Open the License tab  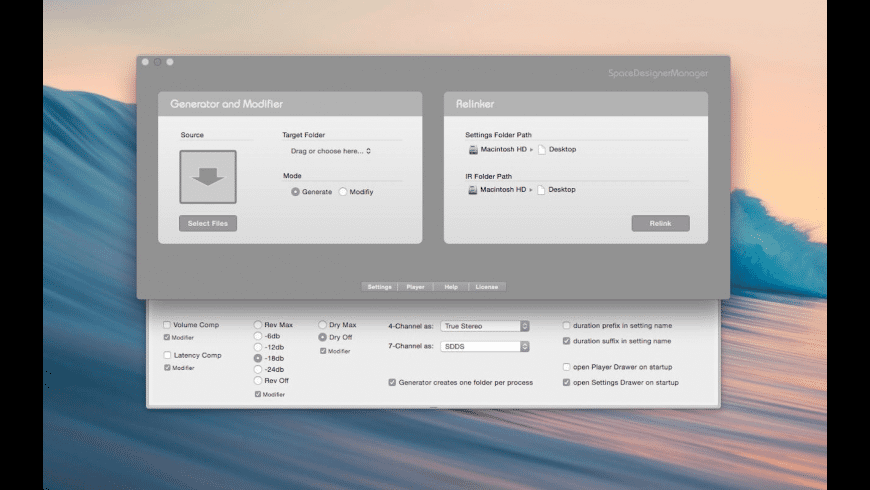coord(487,287)
